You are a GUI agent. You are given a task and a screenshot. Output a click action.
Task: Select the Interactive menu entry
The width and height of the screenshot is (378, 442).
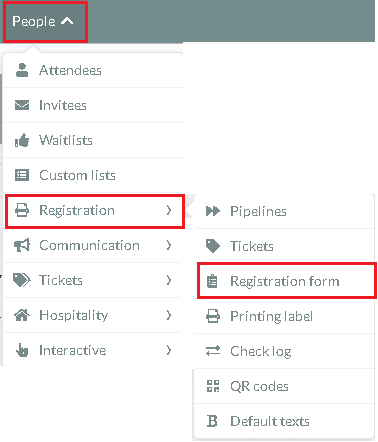coord(92,350)
